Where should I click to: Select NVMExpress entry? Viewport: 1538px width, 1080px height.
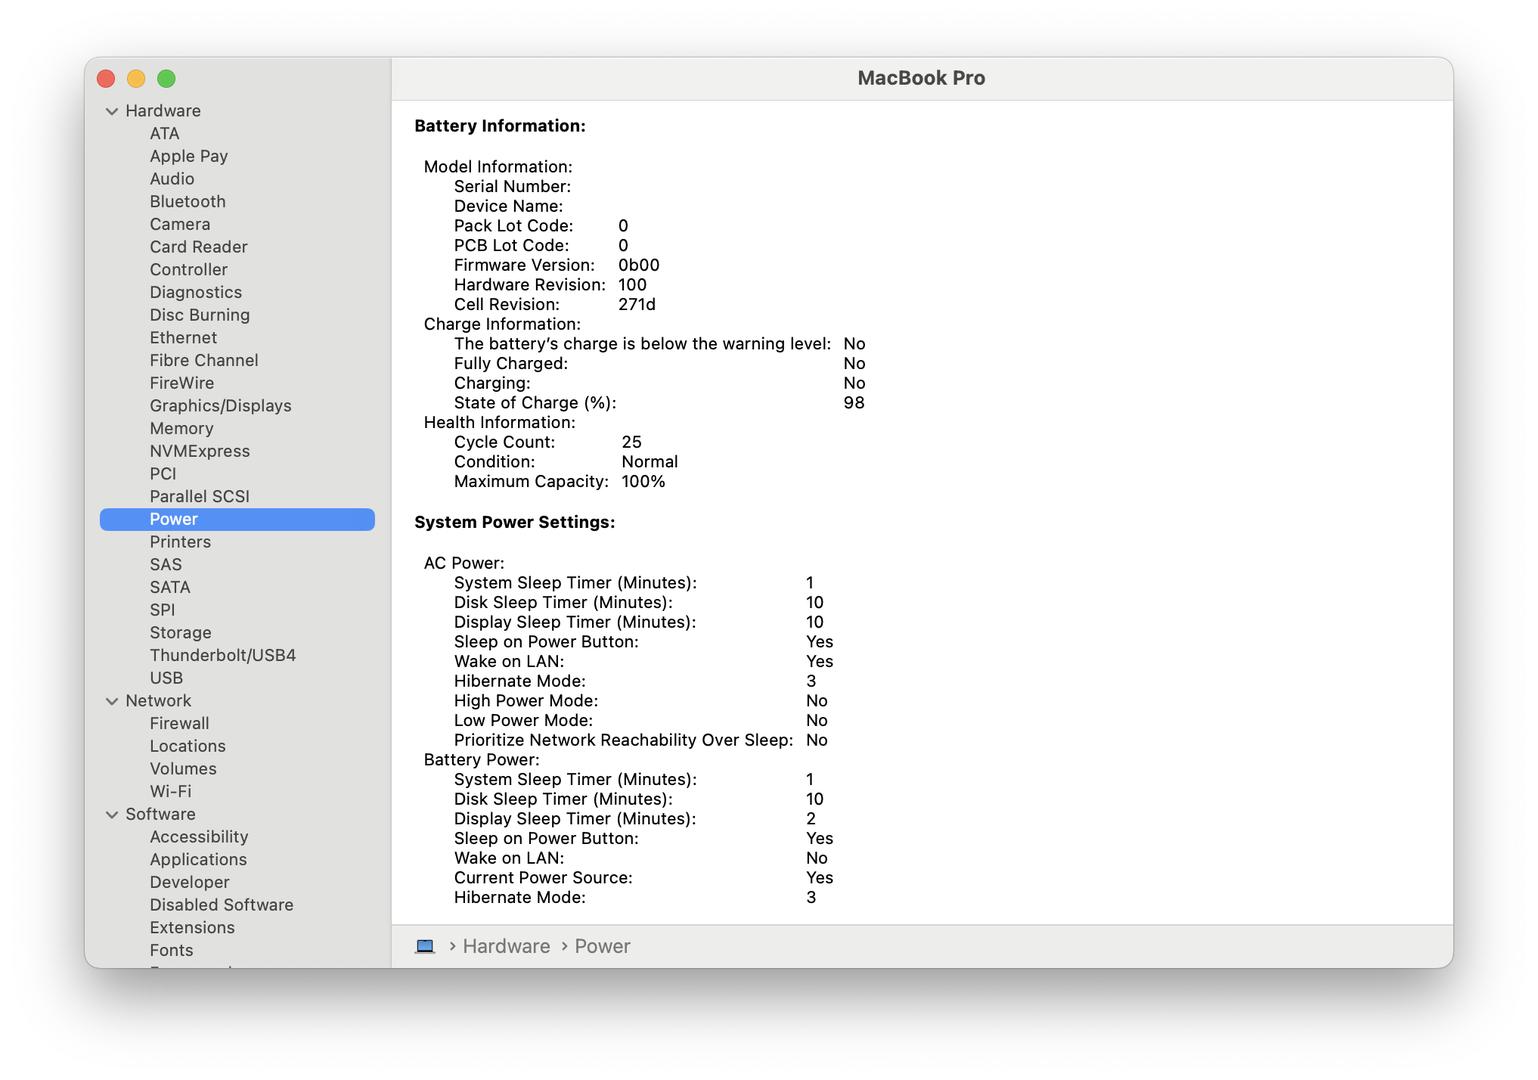[x=200, y=451]
